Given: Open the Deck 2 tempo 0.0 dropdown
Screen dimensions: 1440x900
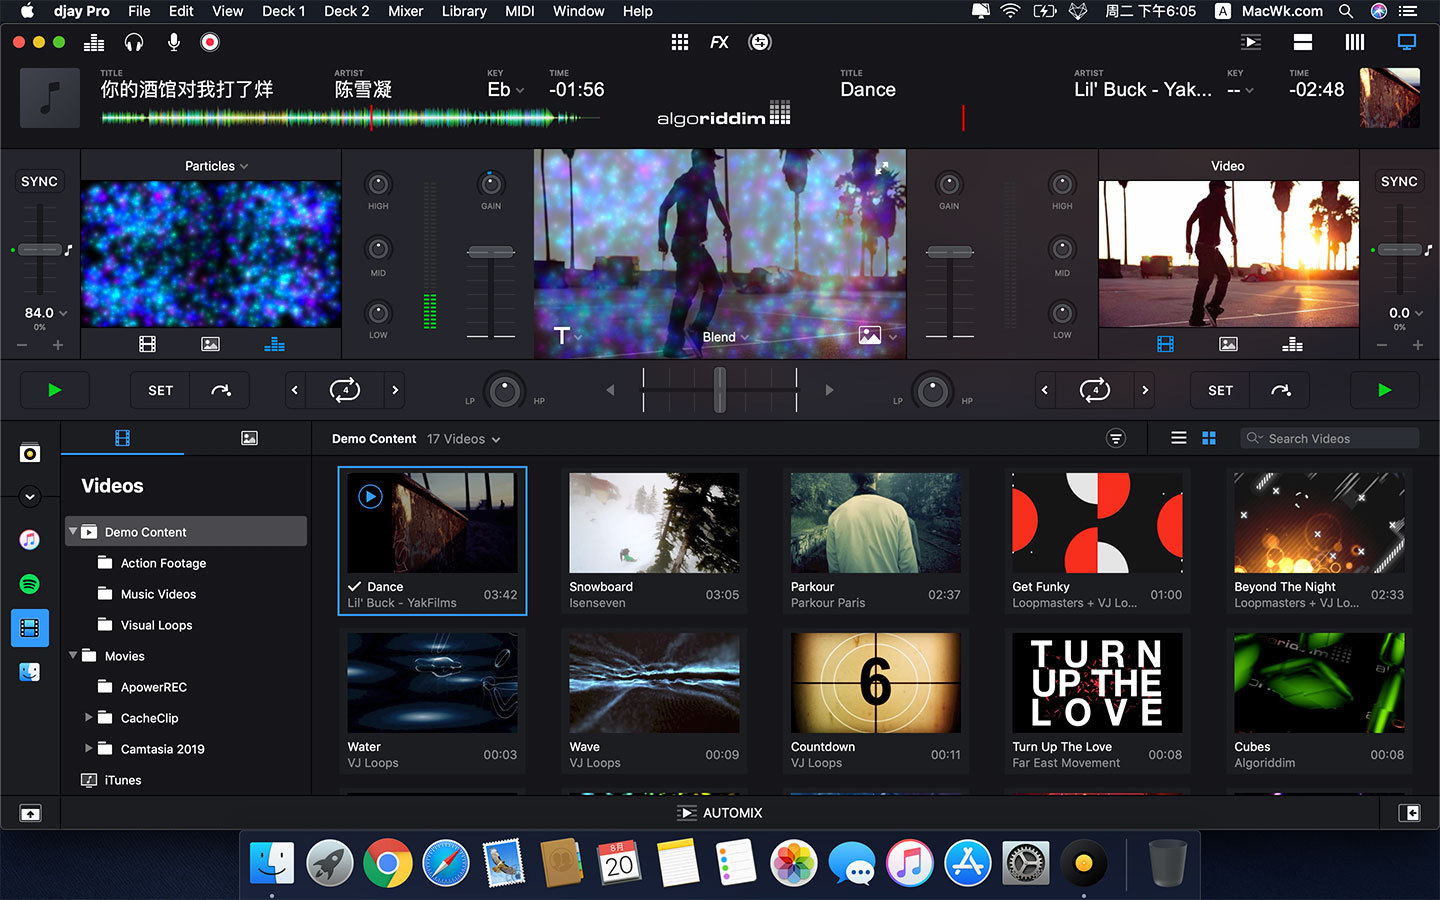Looking at the screenshot, I should (1406, 313).
